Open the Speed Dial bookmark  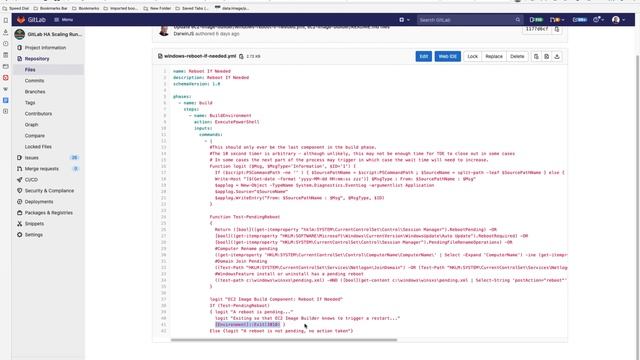(16, 8)
